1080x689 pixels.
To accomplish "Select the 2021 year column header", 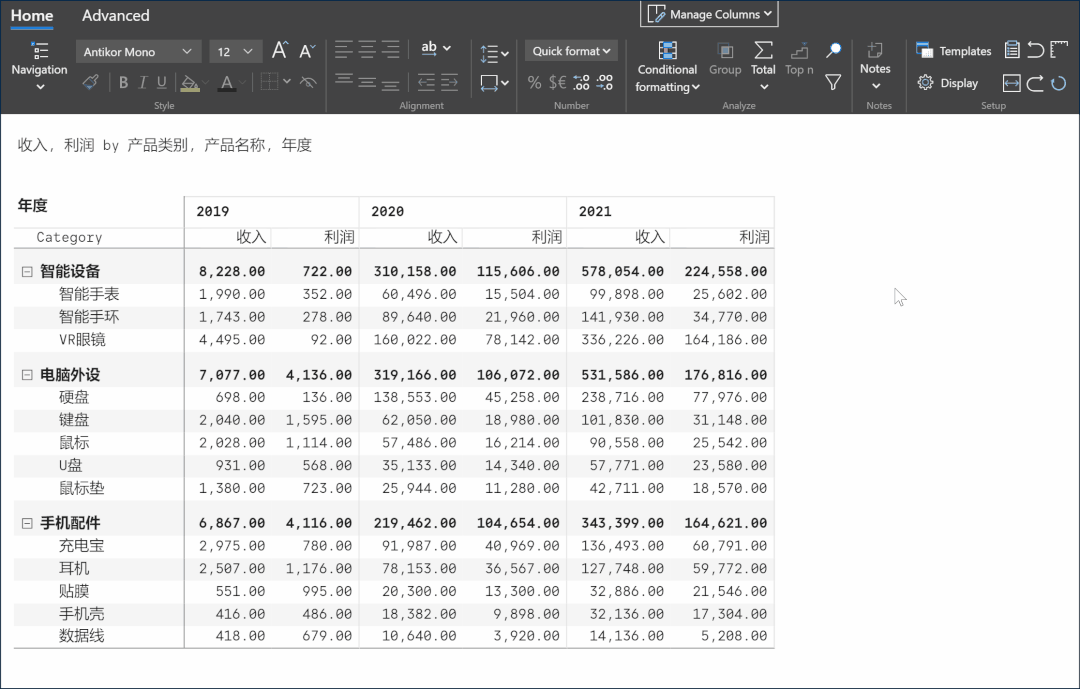I will pos(670,212).
